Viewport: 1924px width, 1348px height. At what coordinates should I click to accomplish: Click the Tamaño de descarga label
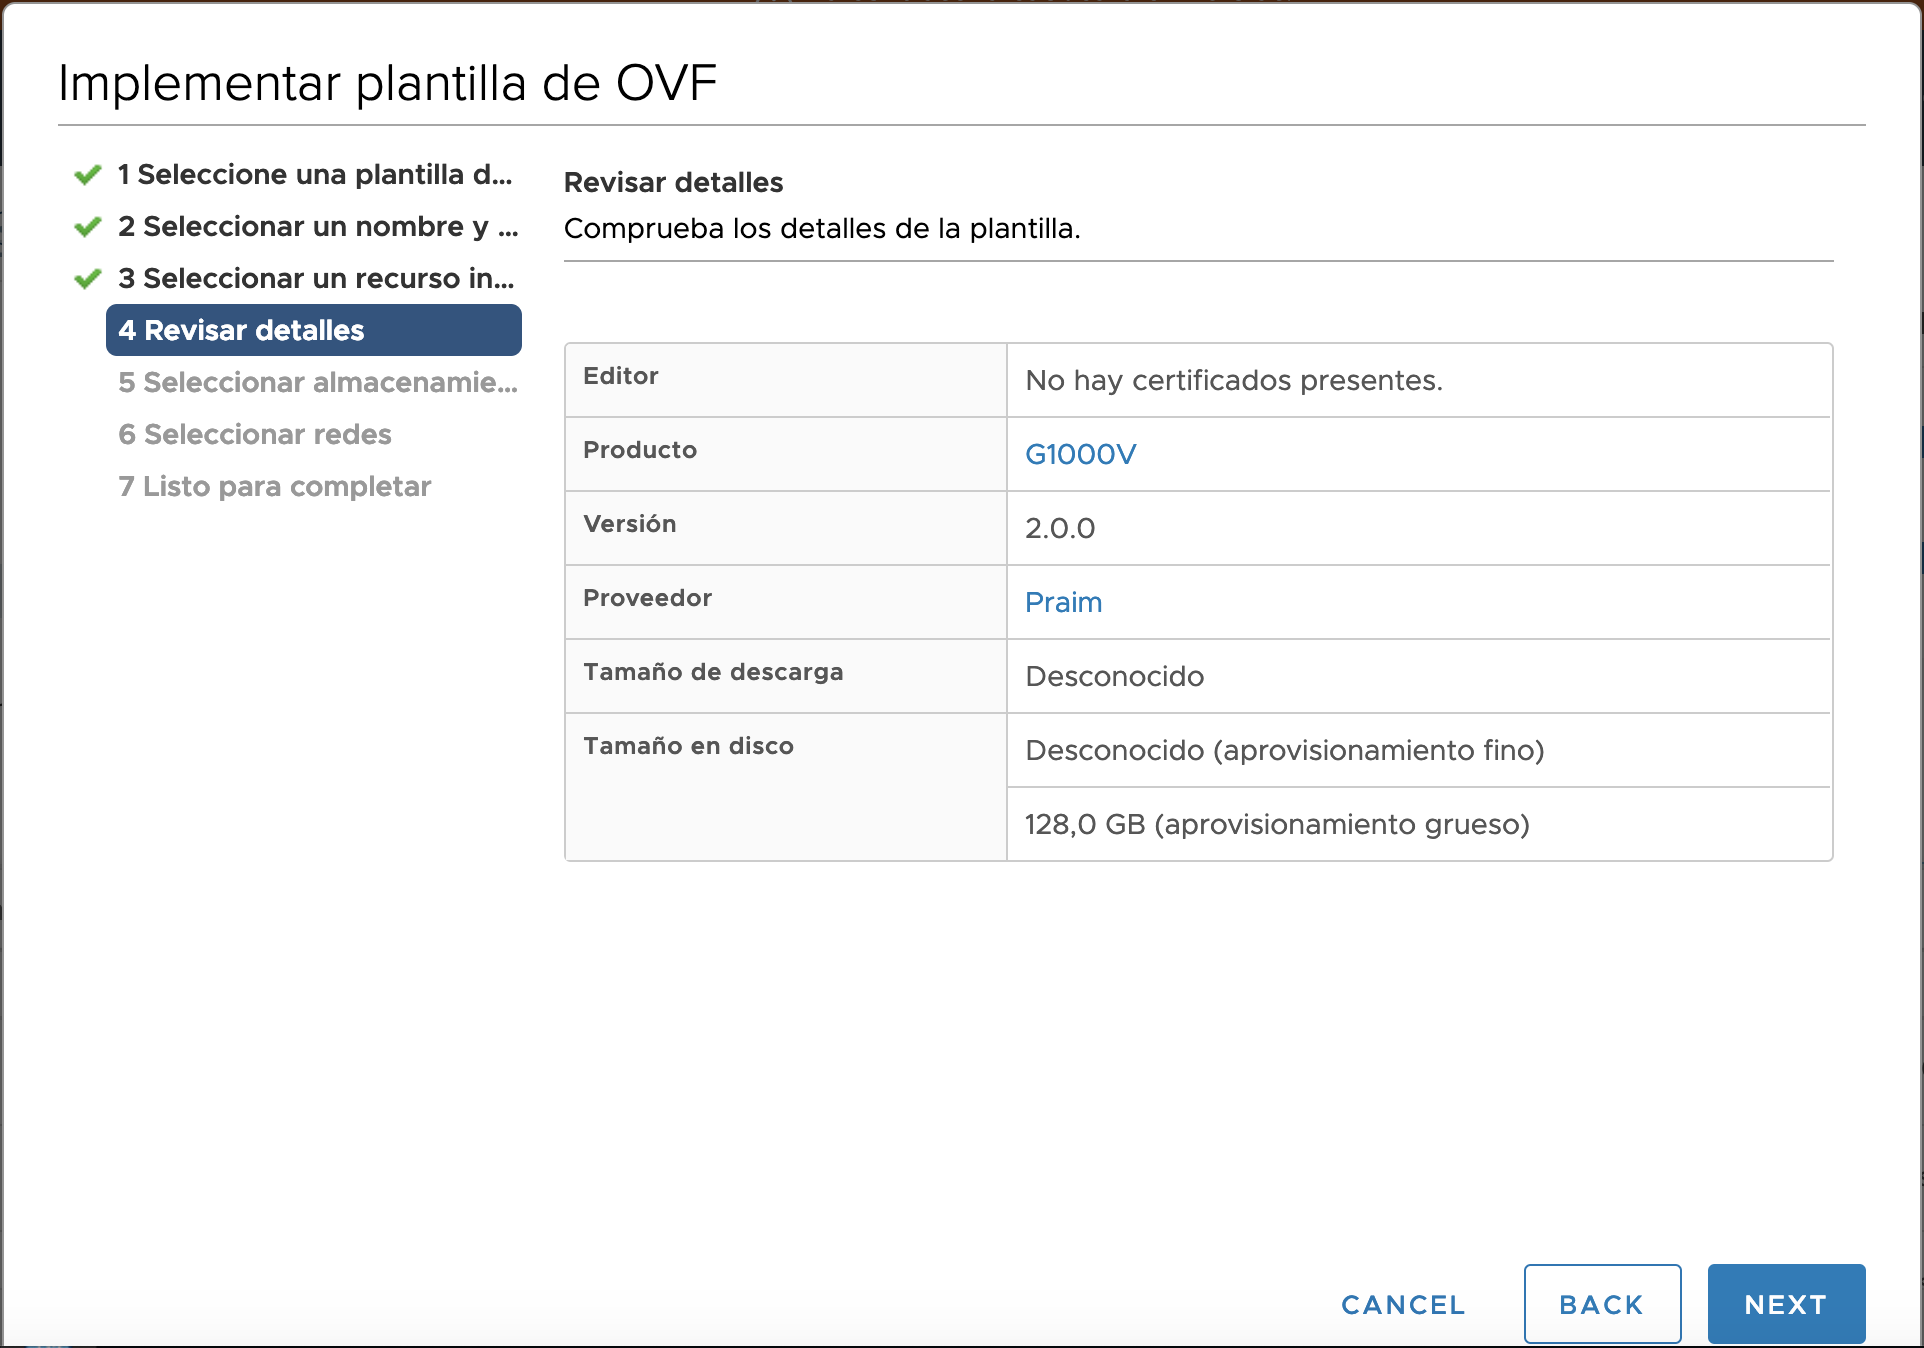coord(713,673)
